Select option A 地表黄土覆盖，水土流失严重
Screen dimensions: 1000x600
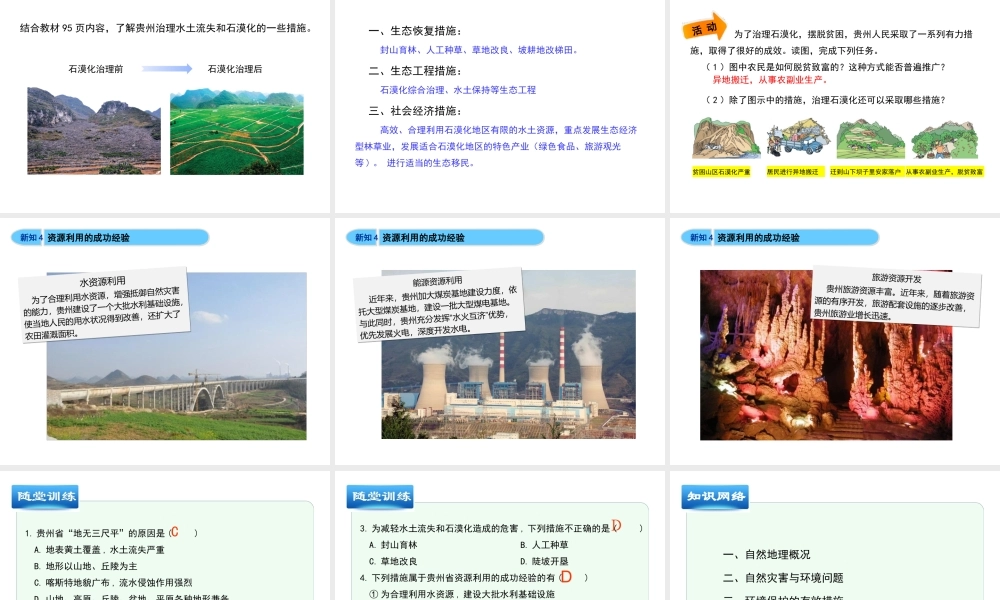99,550
